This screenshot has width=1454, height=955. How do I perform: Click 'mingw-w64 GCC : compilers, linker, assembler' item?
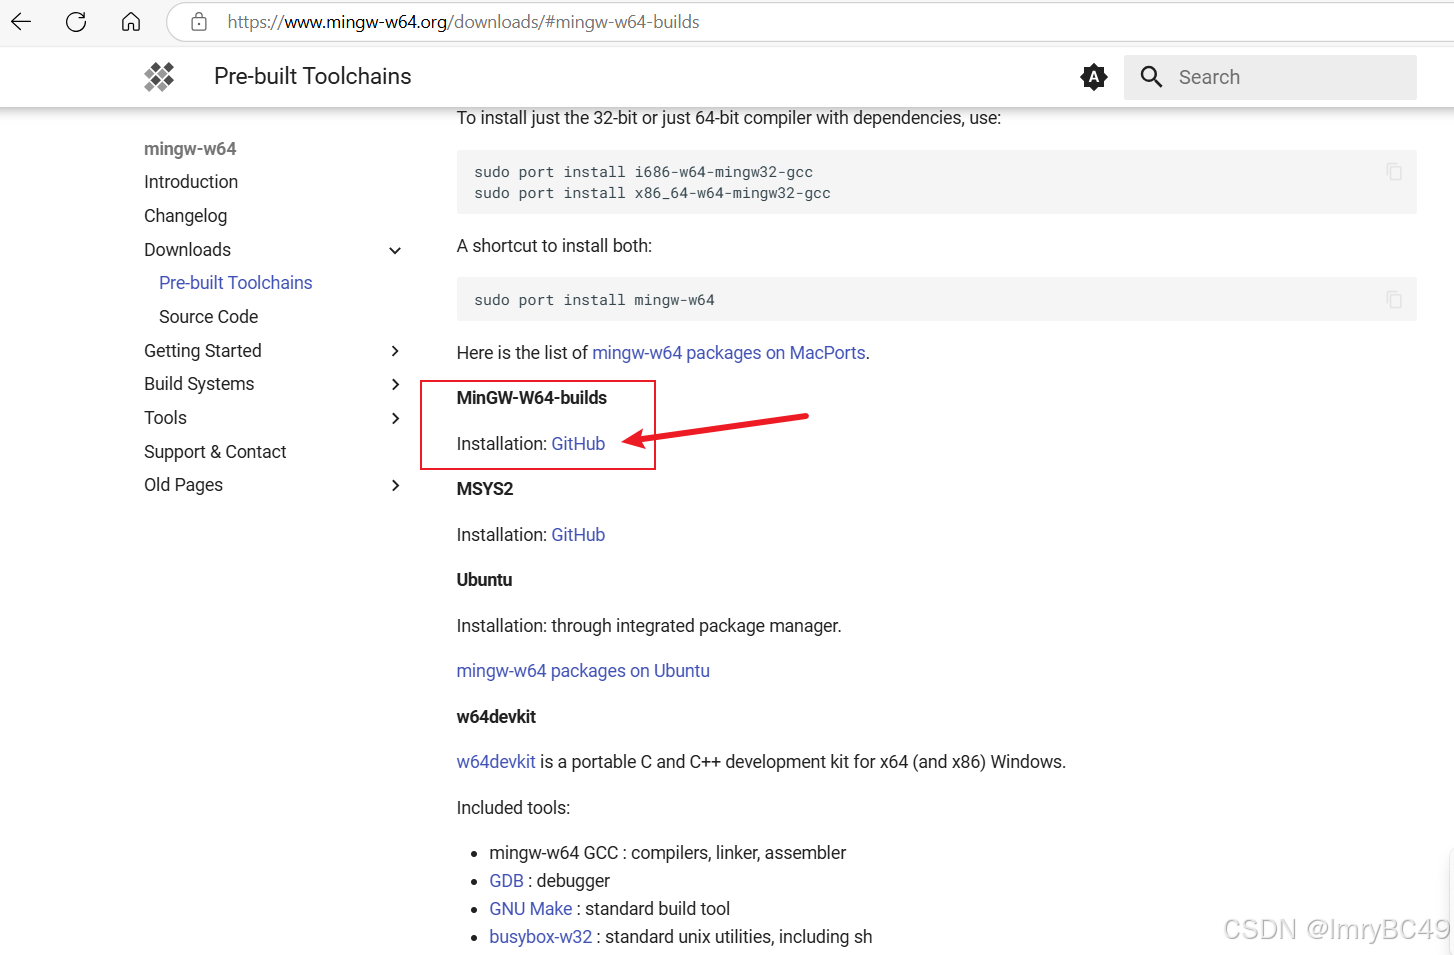[667, 853]
